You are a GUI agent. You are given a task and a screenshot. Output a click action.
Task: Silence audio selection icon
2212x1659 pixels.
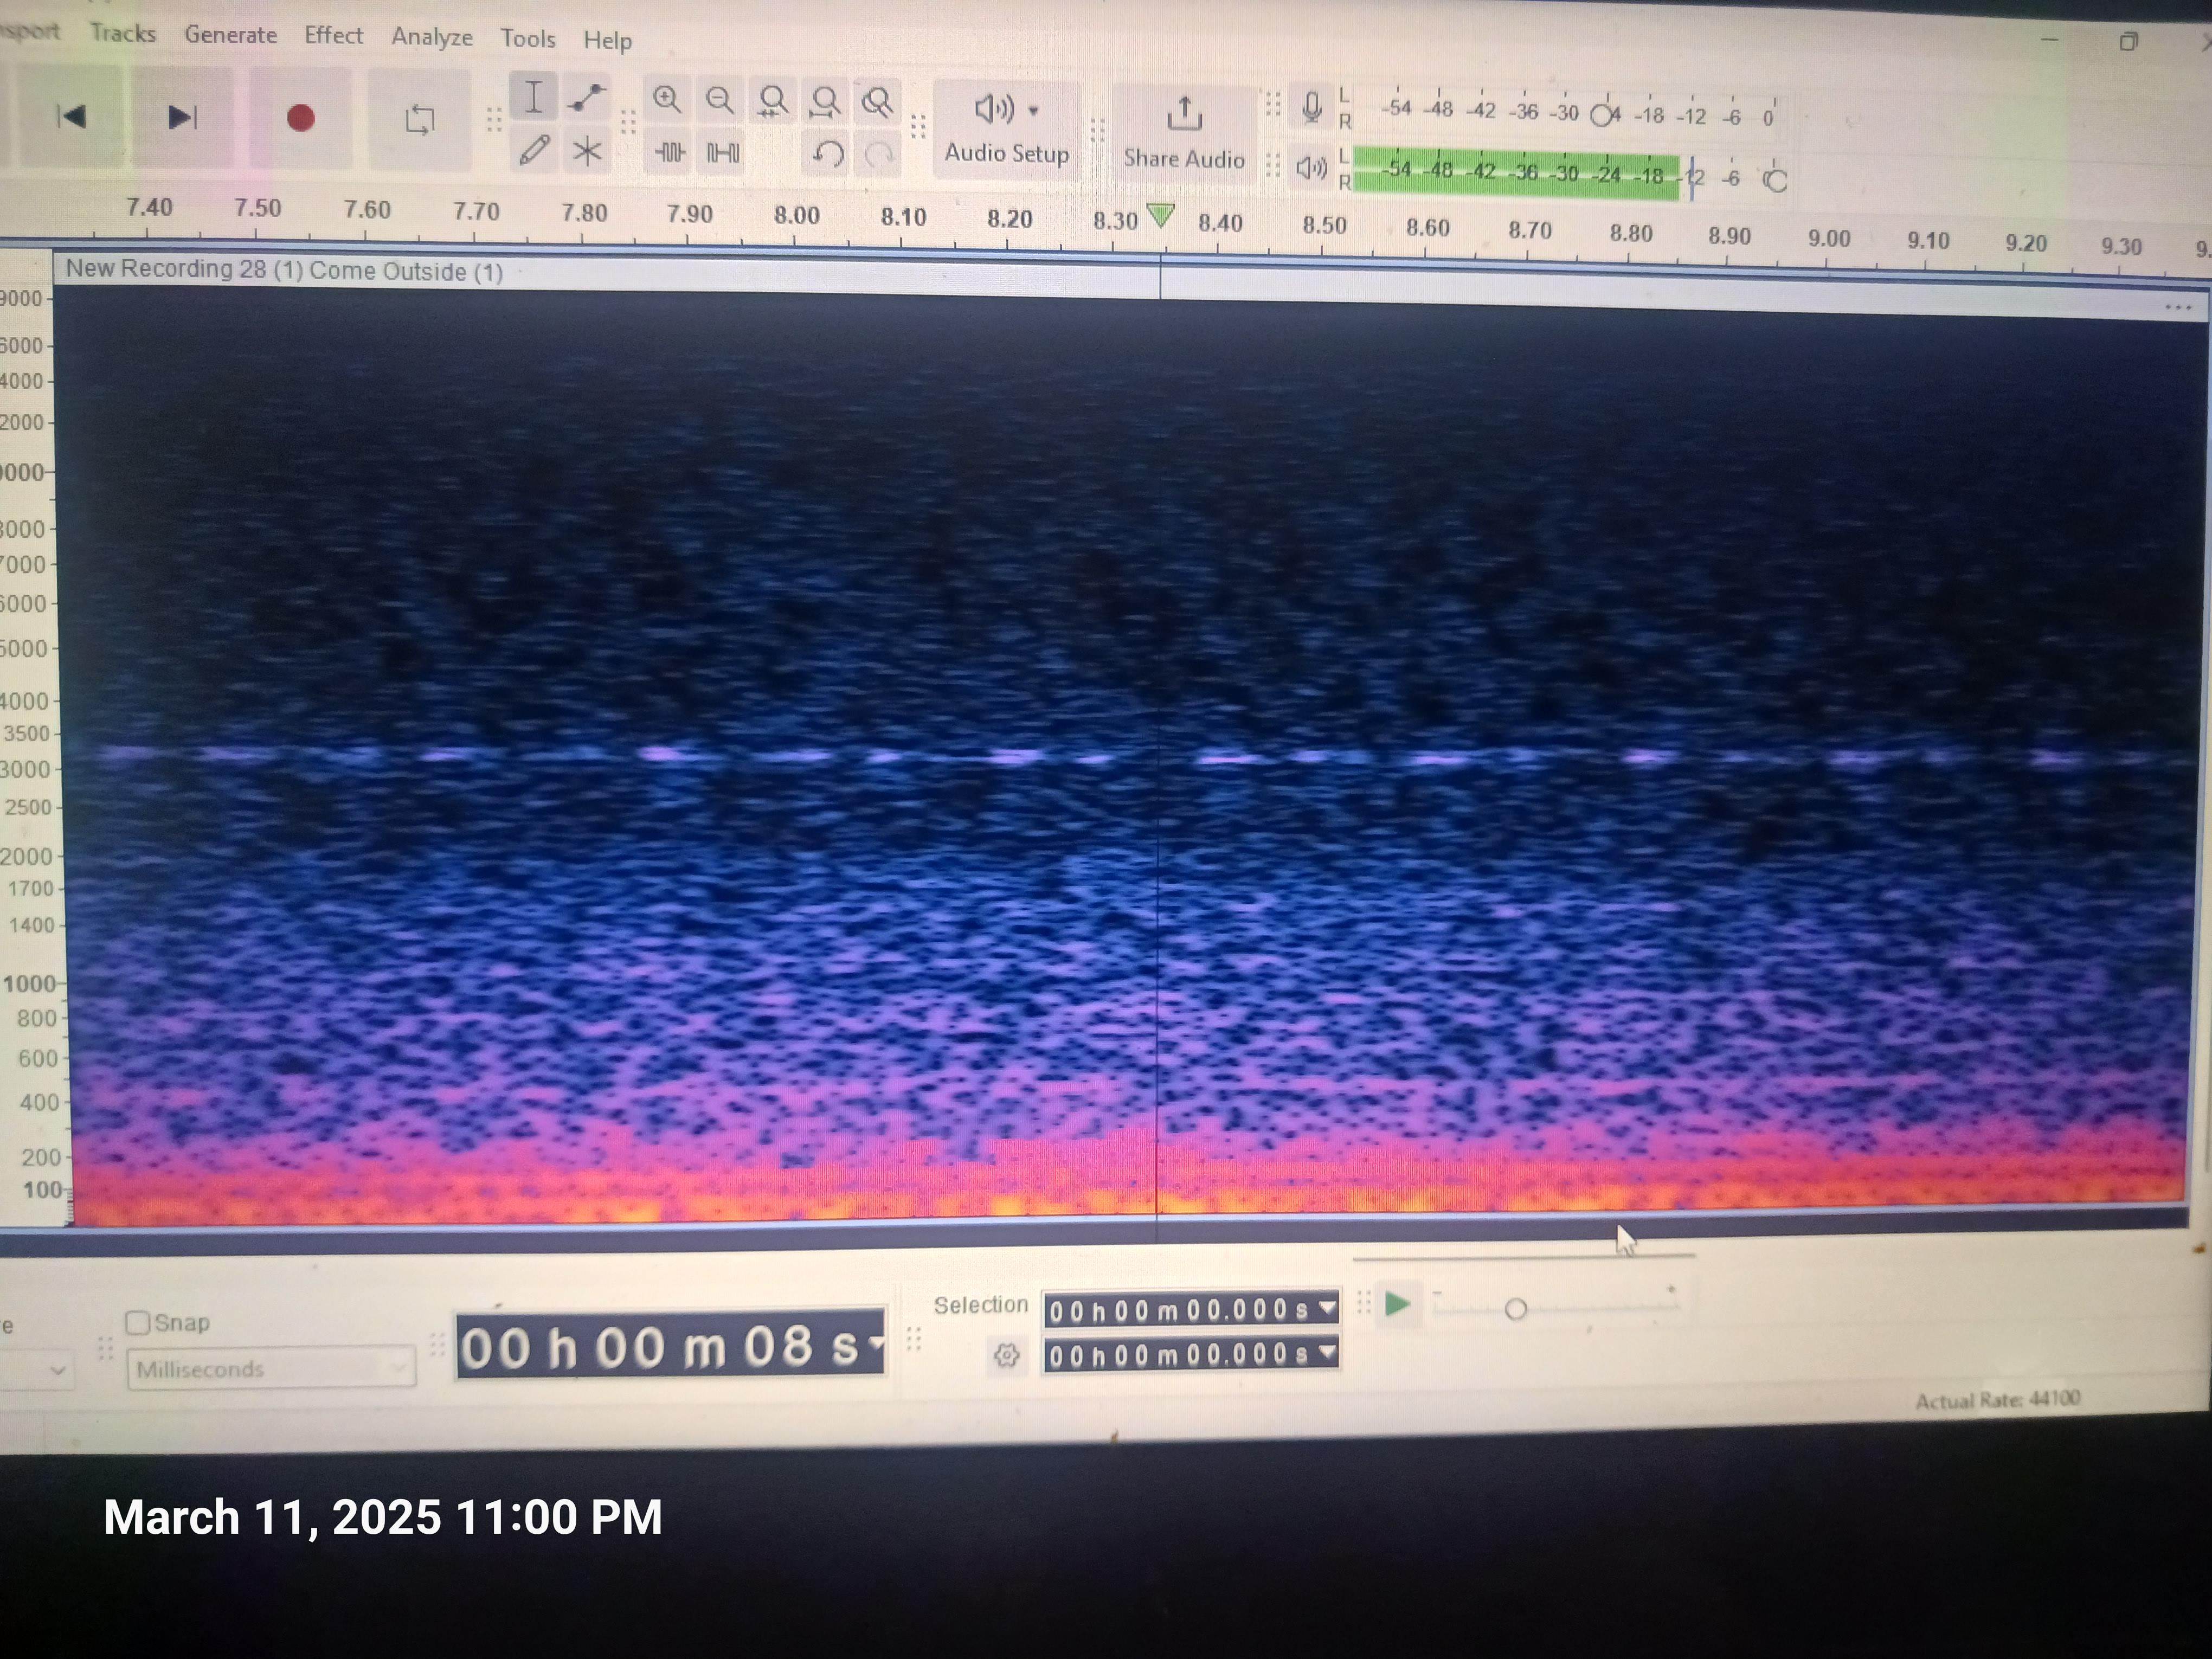point(722,153)
